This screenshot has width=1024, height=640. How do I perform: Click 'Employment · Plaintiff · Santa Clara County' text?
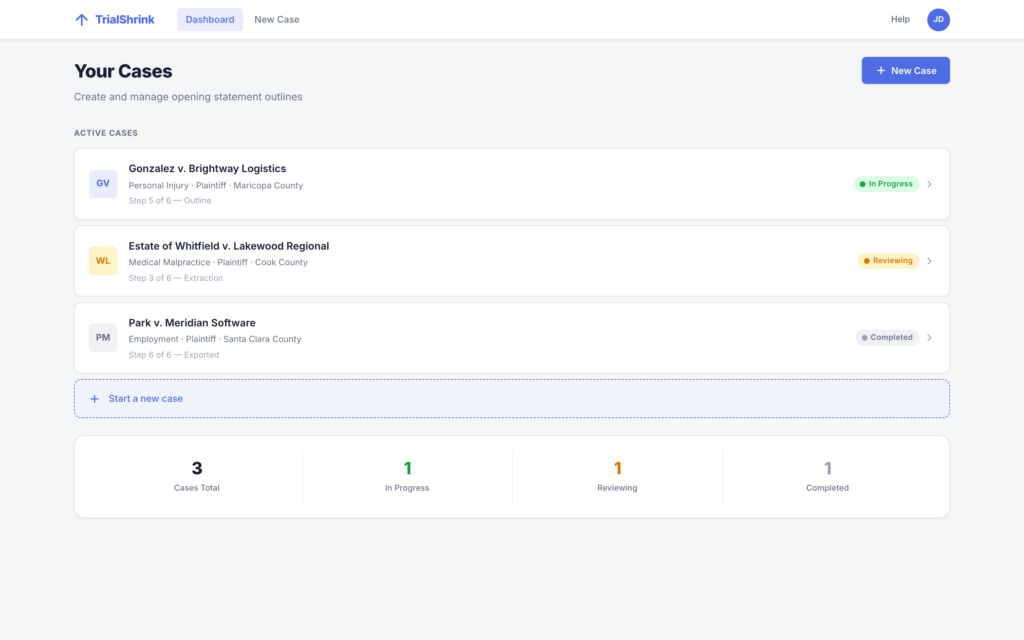[x=215, y=339]
